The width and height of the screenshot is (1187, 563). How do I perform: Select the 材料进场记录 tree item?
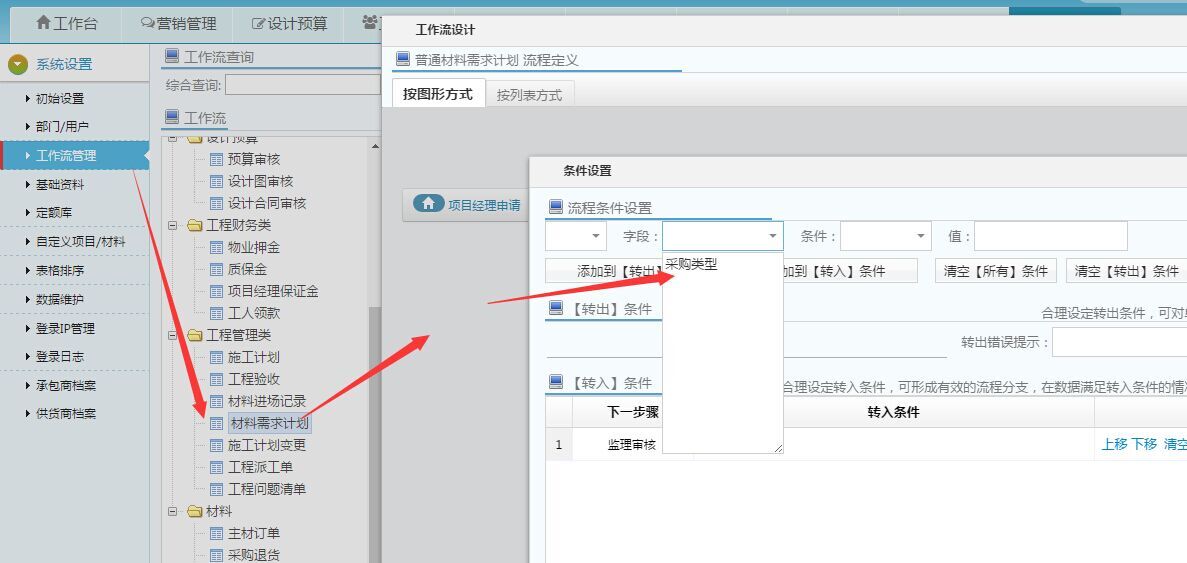(267, 401)
